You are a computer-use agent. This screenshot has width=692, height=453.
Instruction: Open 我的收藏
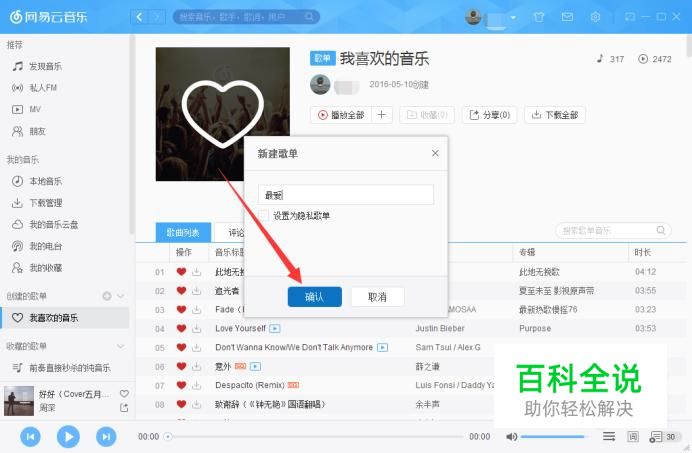[x=37, y=268]
